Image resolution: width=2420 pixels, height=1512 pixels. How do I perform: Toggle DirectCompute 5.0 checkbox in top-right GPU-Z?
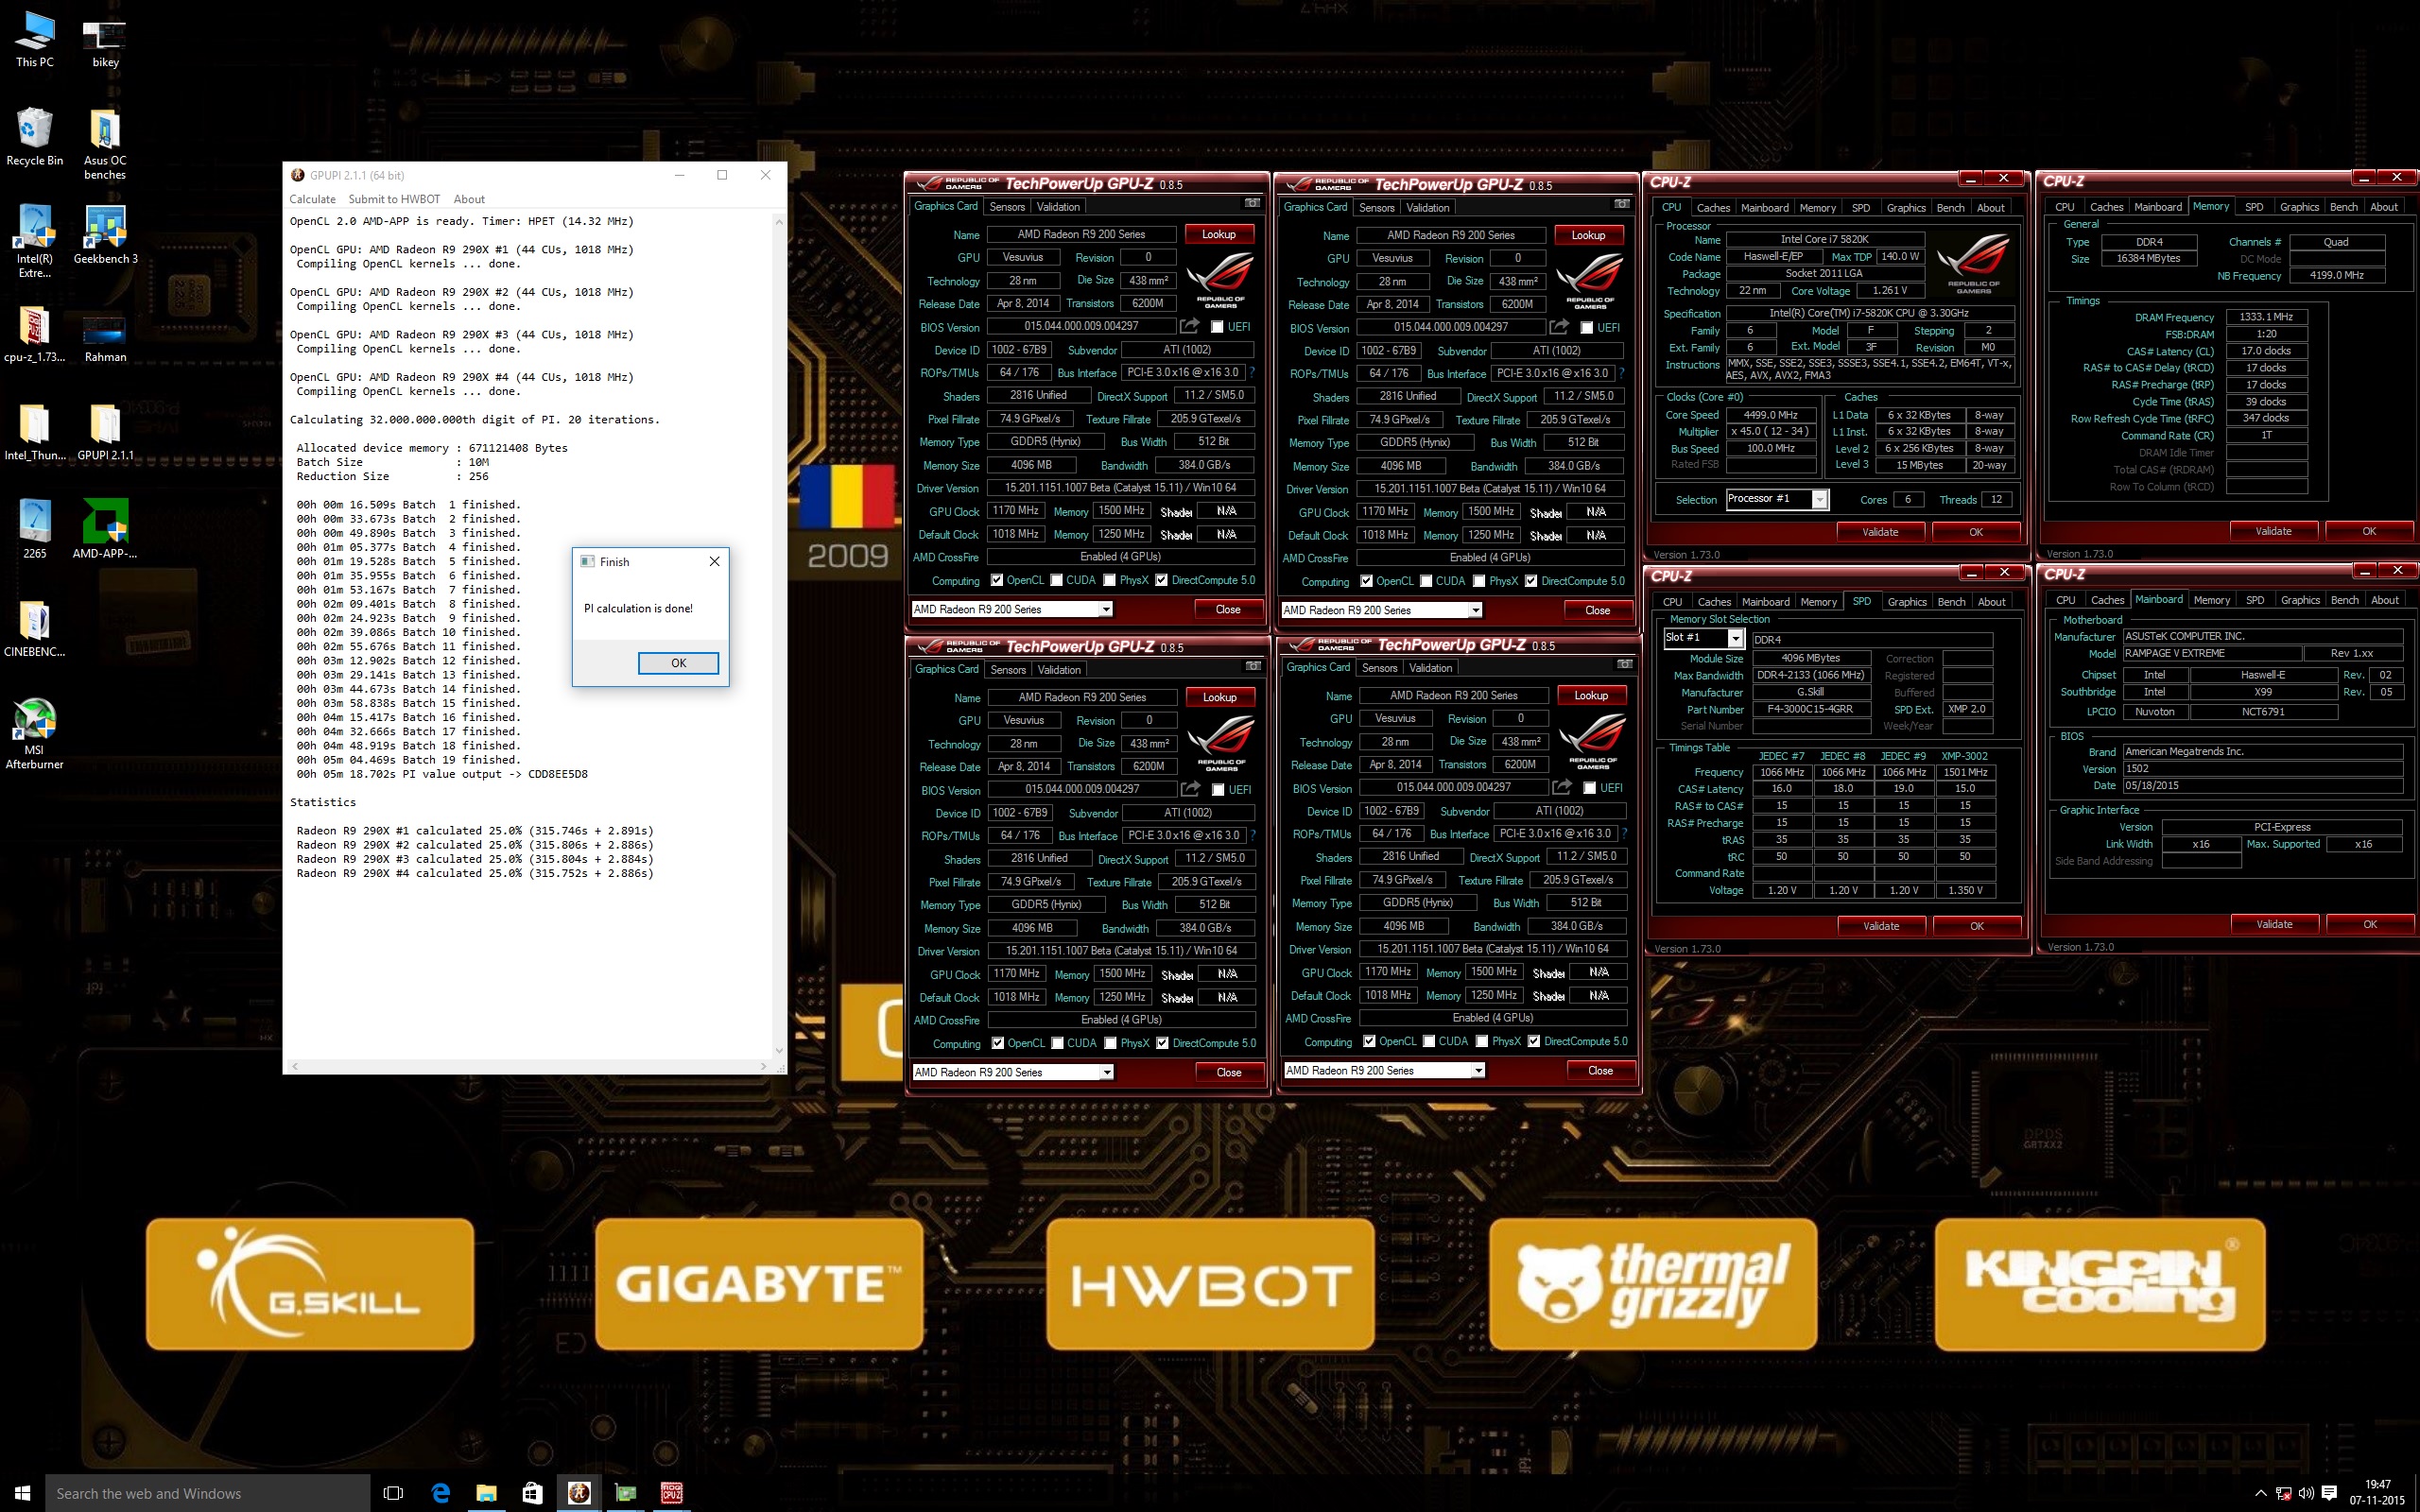pyautogui.click(x=1530, y=581)
